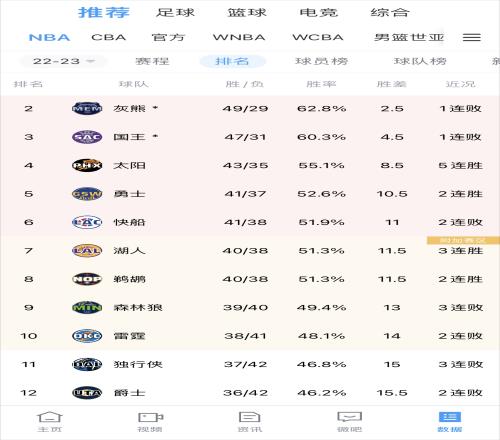Viewport: 500px width, 440px height.
Task: Click the 胜/负 column header
Action: 245,84
